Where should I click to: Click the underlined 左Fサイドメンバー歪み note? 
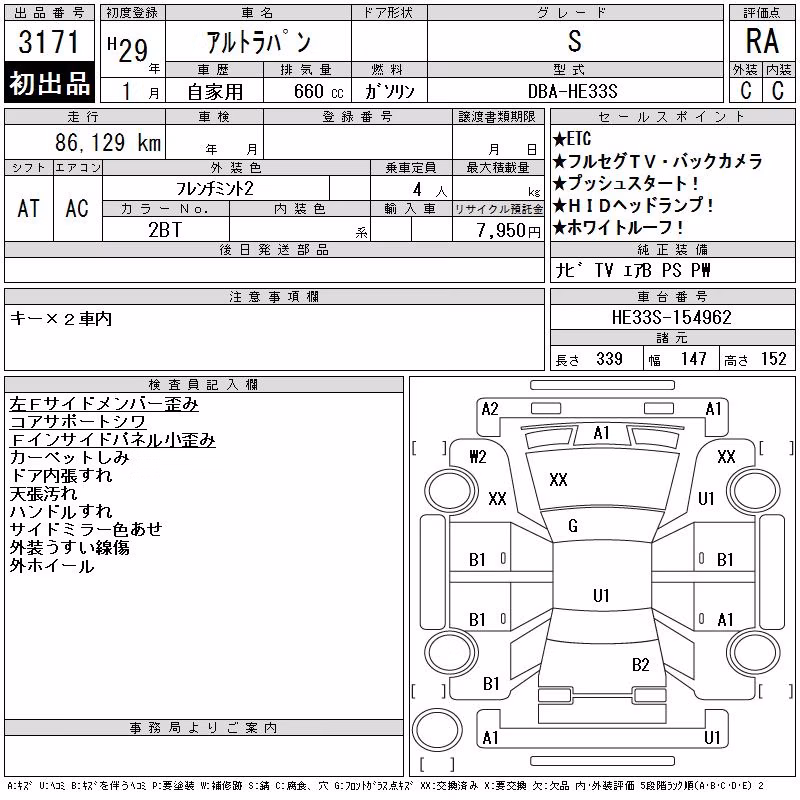pos(104,404)
